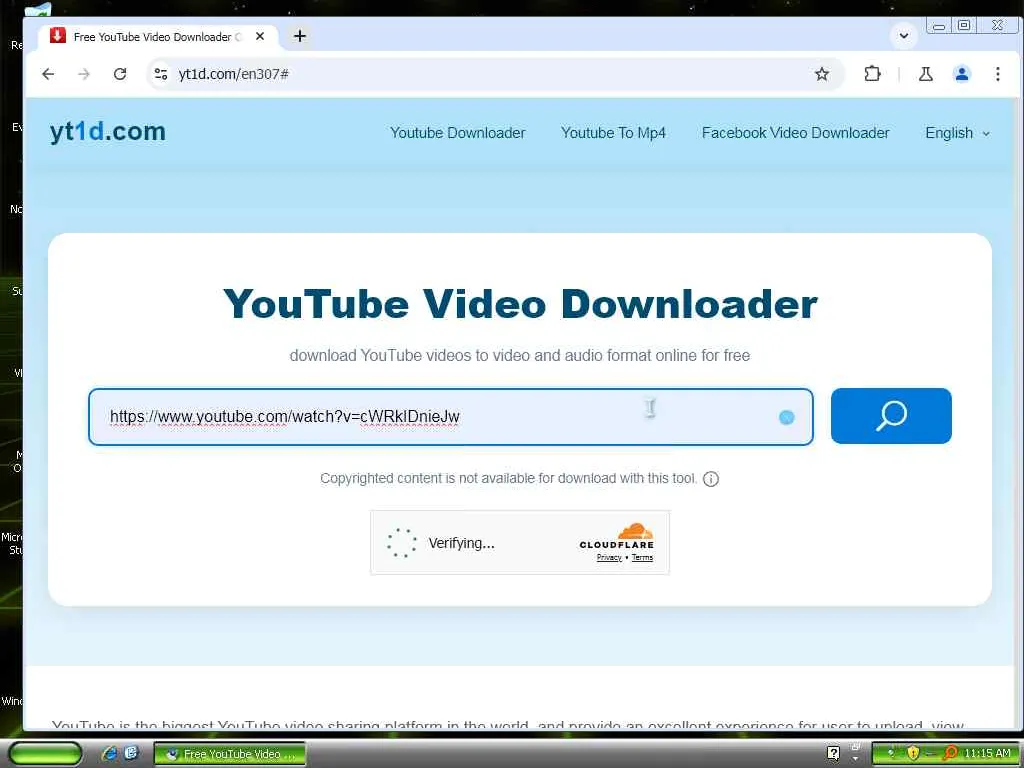Open Chrome Labs flask icon

(925, 74)
